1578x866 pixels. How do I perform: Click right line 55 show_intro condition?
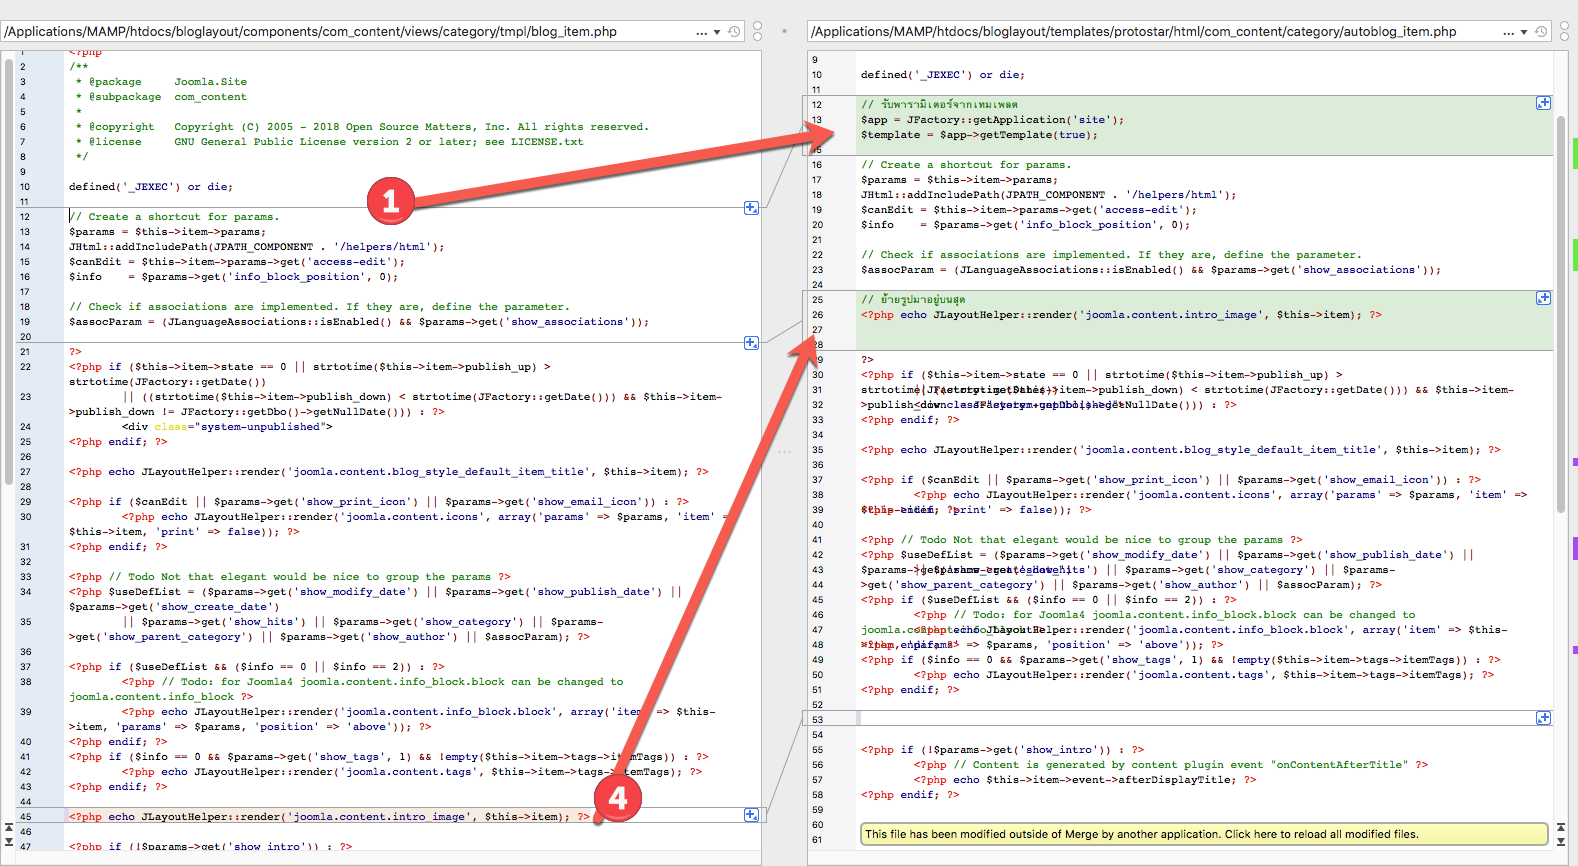(1003, 750)
